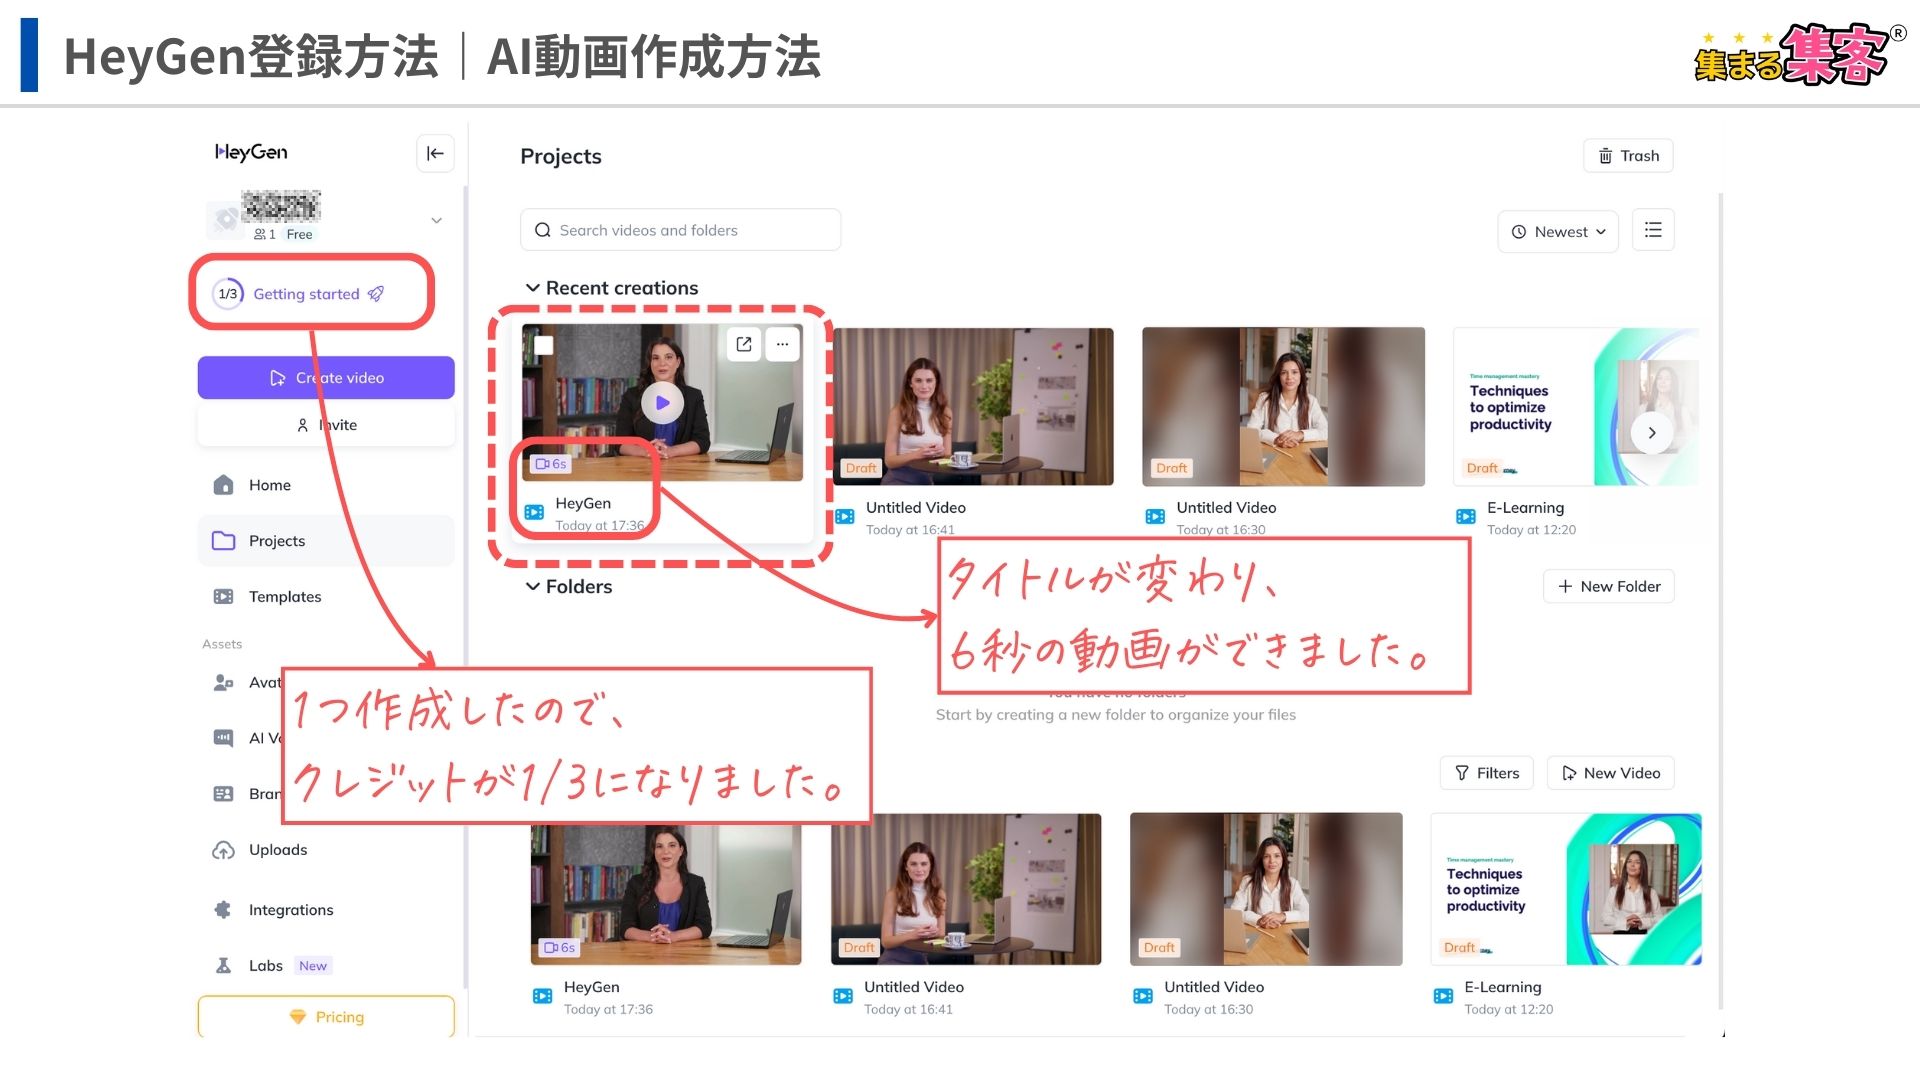Click the Invite button
This screenshot has width=1920, height=1080.
click(x=326, y=425)
